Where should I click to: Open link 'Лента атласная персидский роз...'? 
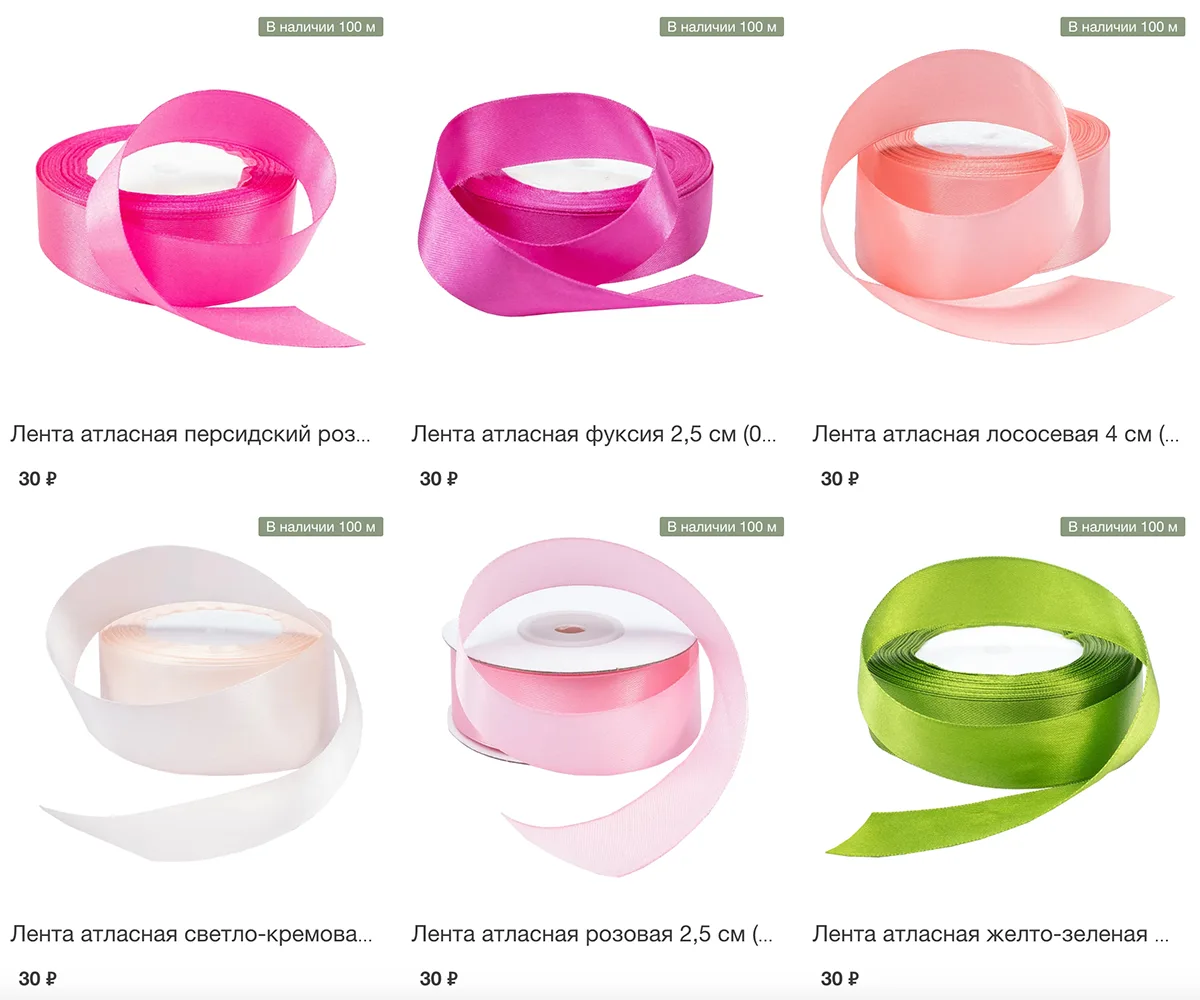191,434
